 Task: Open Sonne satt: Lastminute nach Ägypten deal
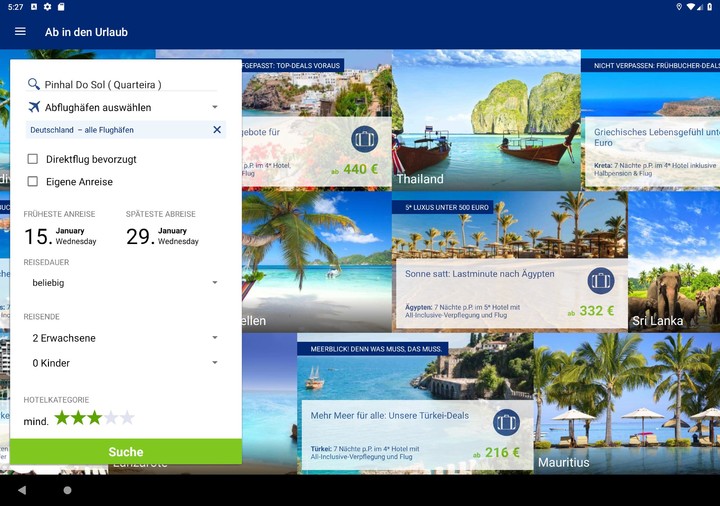coord(511,294)
